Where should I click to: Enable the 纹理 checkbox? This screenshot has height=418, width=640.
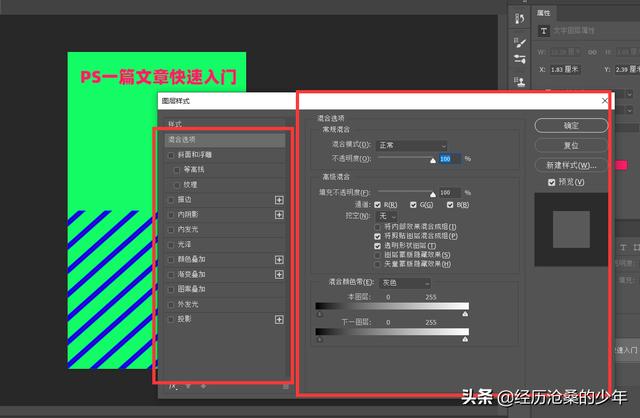177,185
